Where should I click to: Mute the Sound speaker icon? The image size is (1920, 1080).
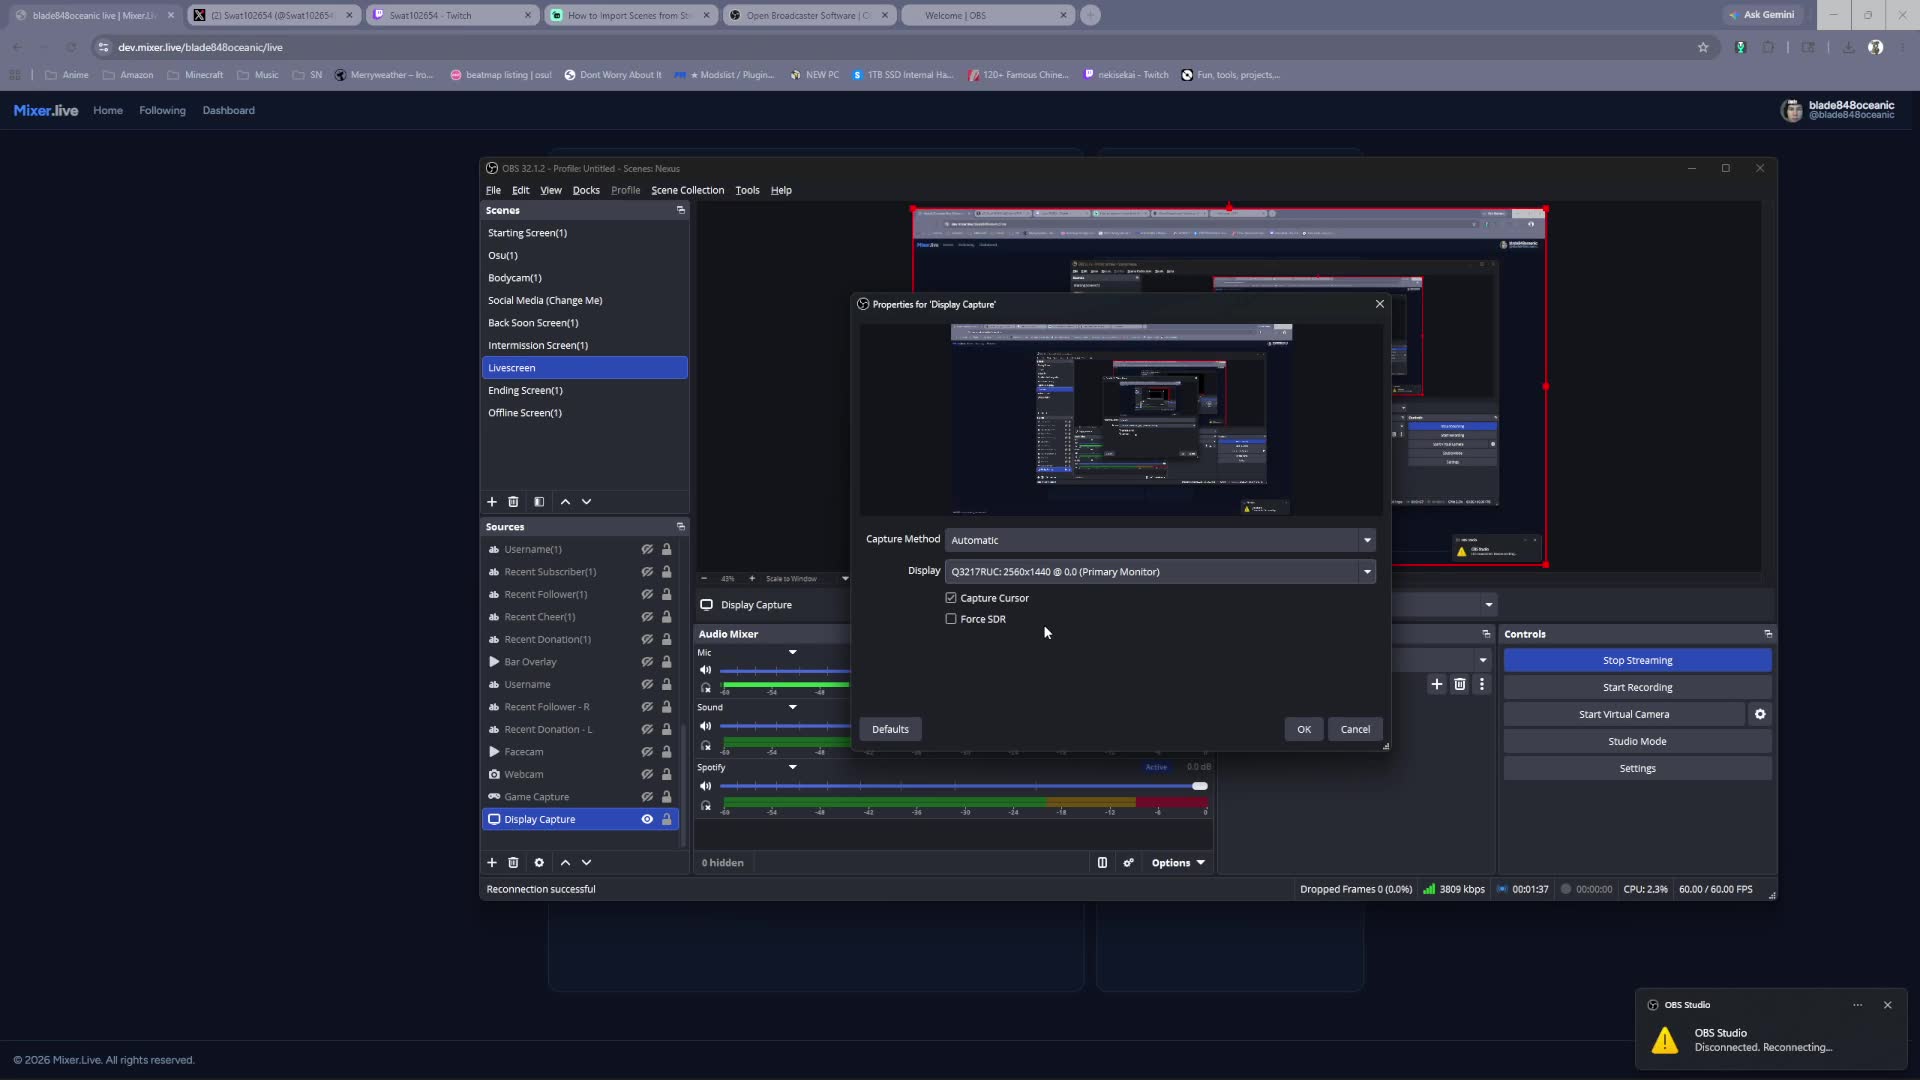706,726
